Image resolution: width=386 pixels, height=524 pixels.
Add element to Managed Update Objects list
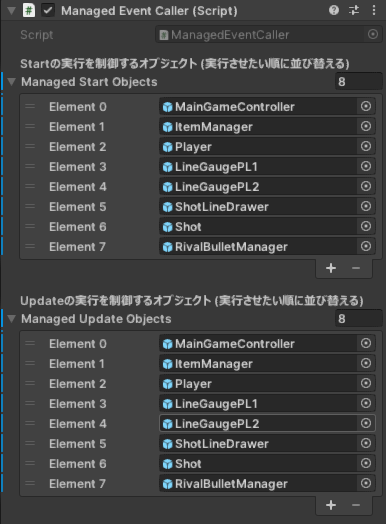[331, 505]
